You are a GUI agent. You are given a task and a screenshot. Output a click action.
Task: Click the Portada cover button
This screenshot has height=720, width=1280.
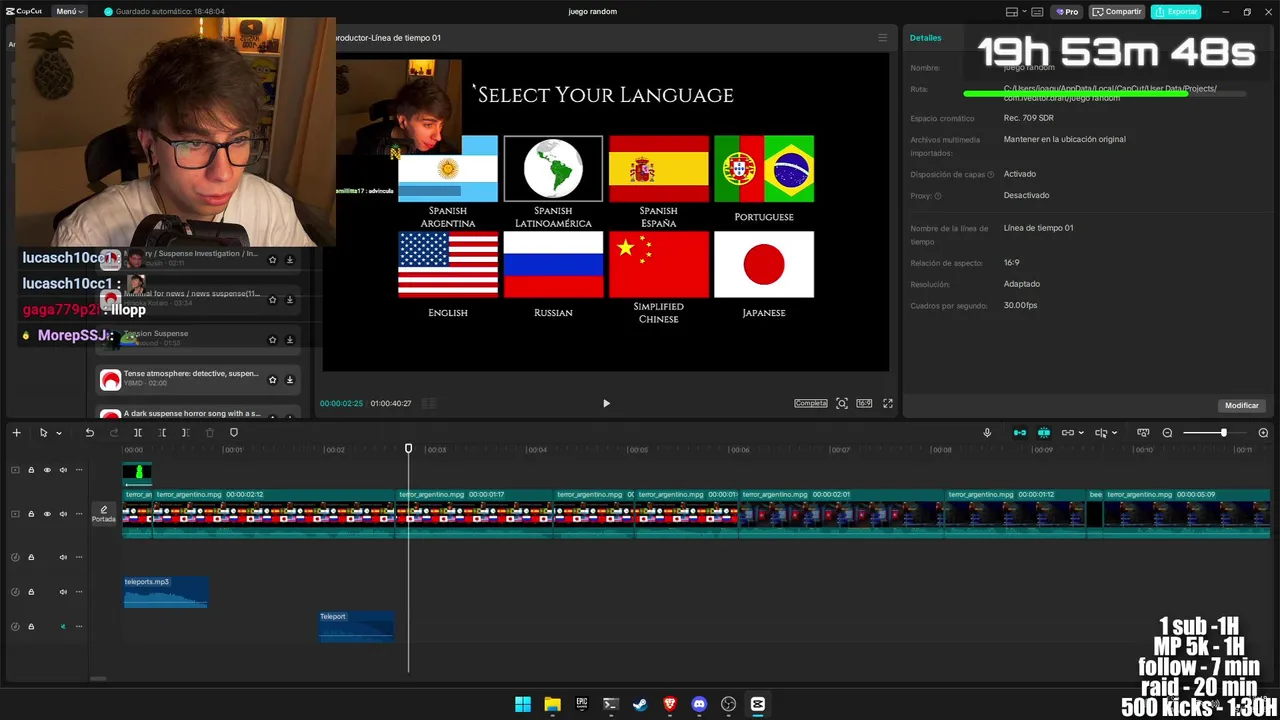click(104, 514)
